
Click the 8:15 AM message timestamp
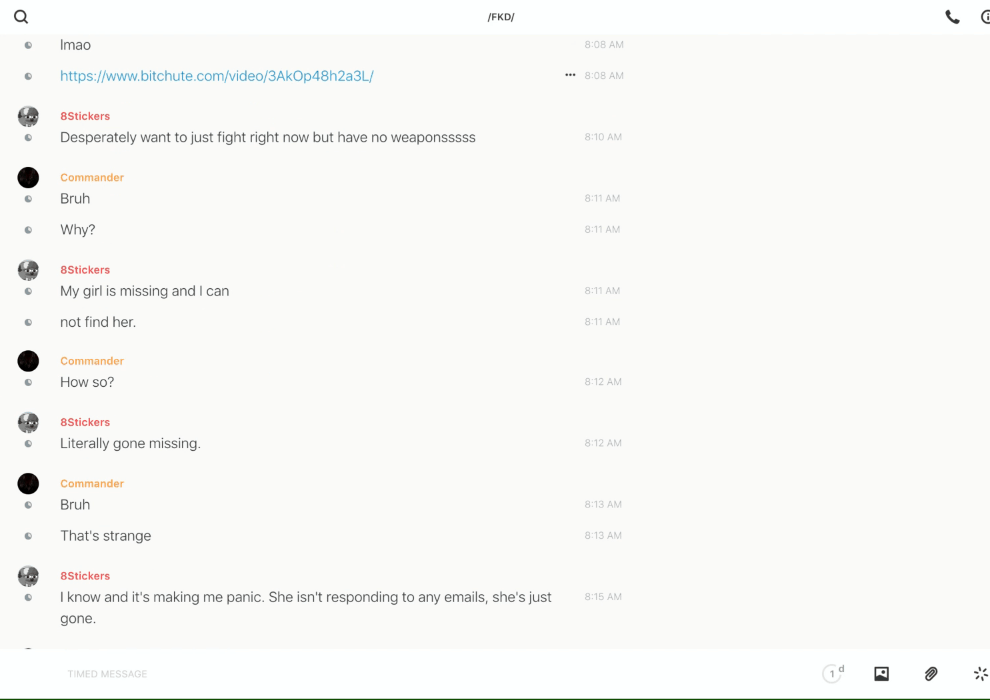pos(603,597)
